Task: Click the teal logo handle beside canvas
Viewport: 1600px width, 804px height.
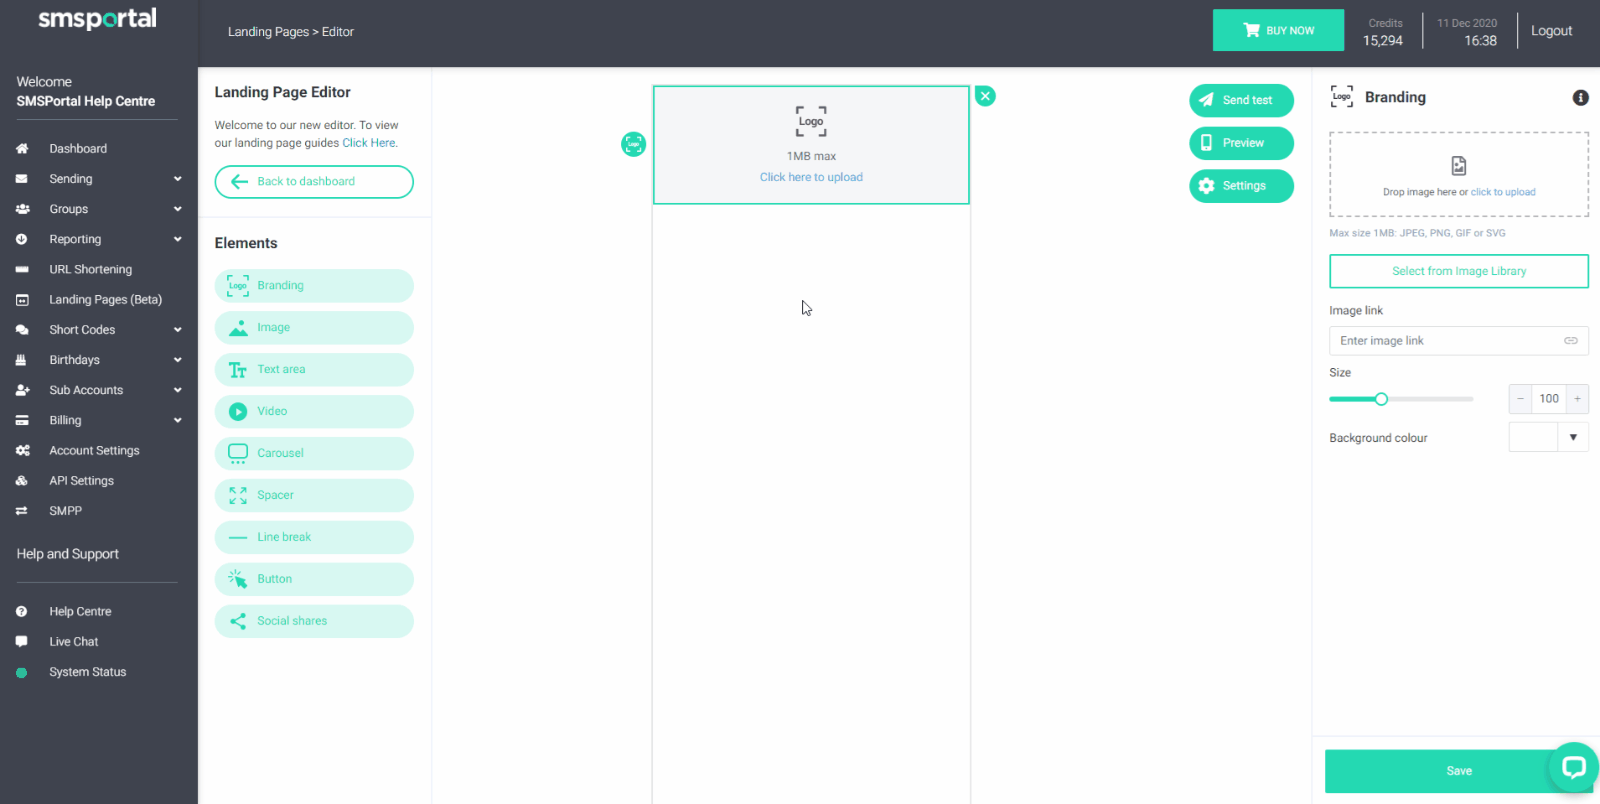Action: [634, 144]
